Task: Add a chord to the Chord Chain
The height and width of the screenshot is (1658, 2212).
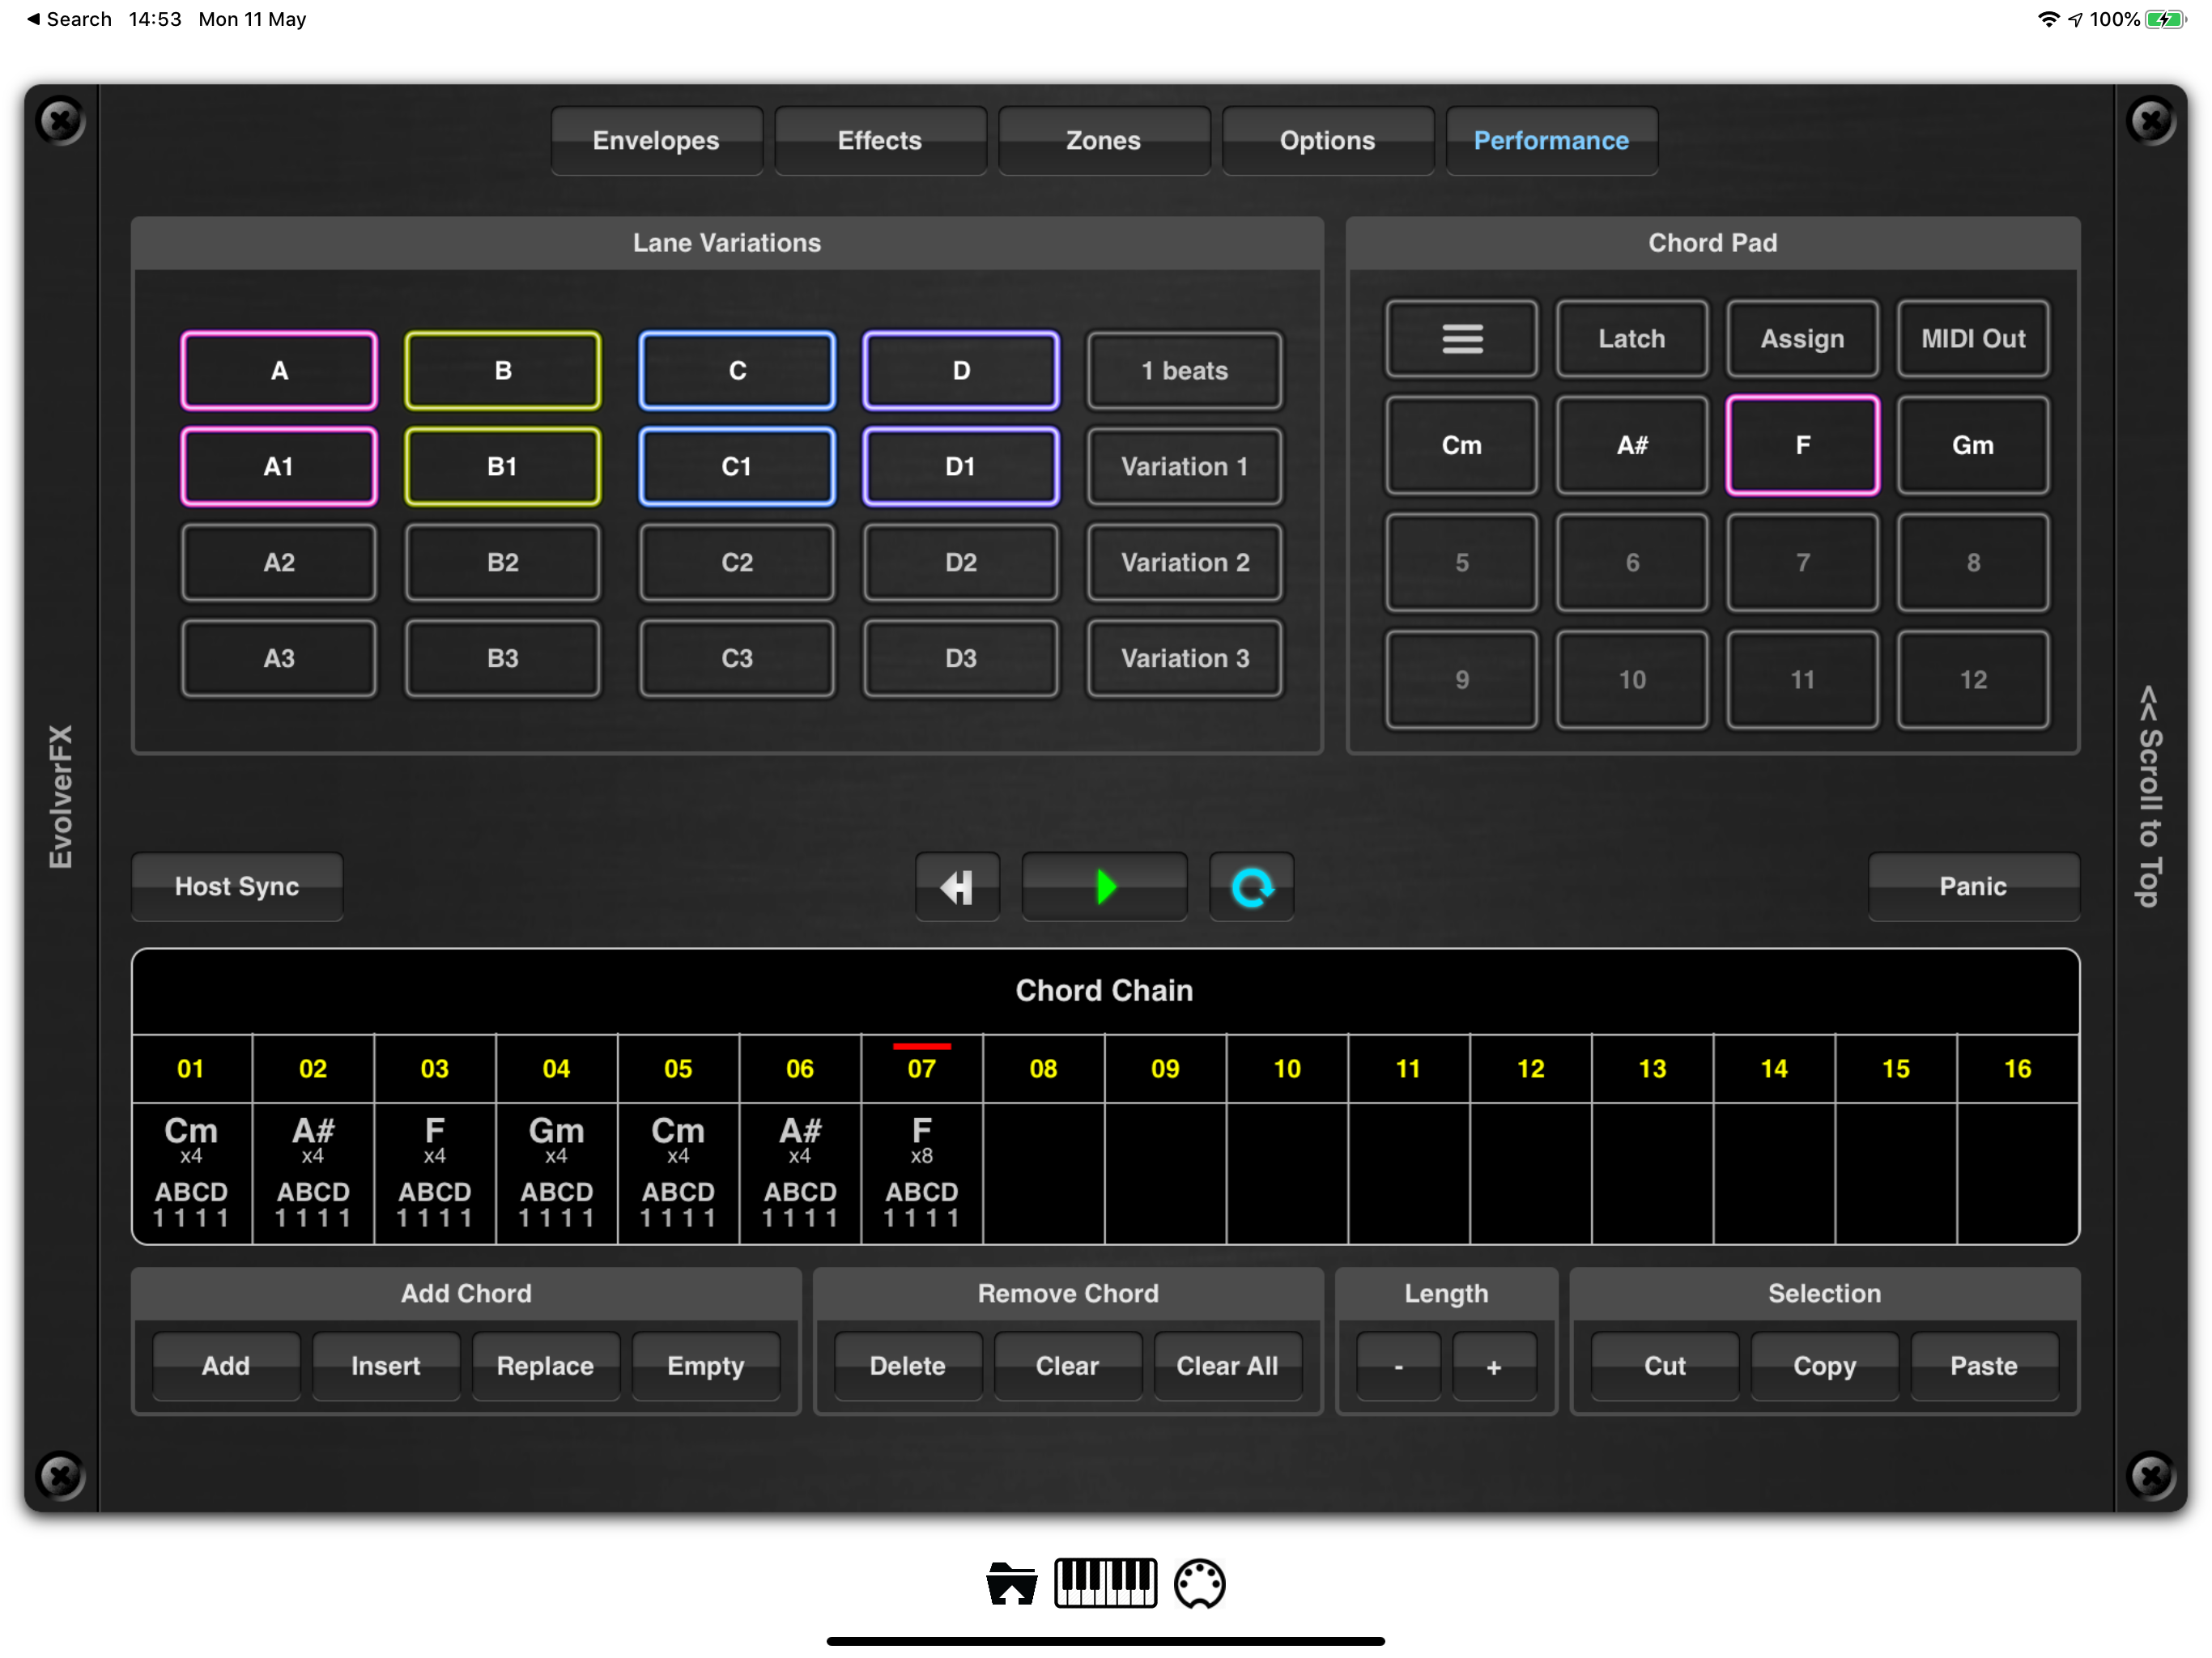Action: (225, 1366)
